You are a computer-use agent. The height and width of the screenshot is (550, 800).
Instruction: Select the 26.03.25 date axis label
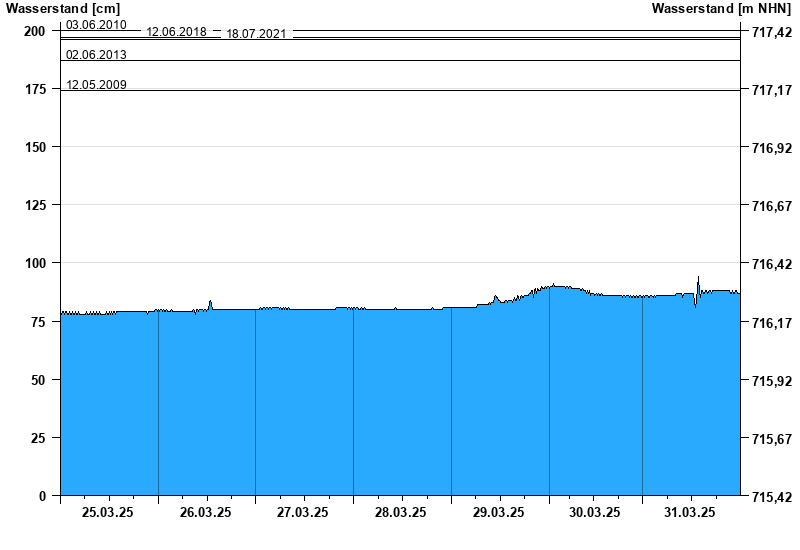tap(205, 512)
